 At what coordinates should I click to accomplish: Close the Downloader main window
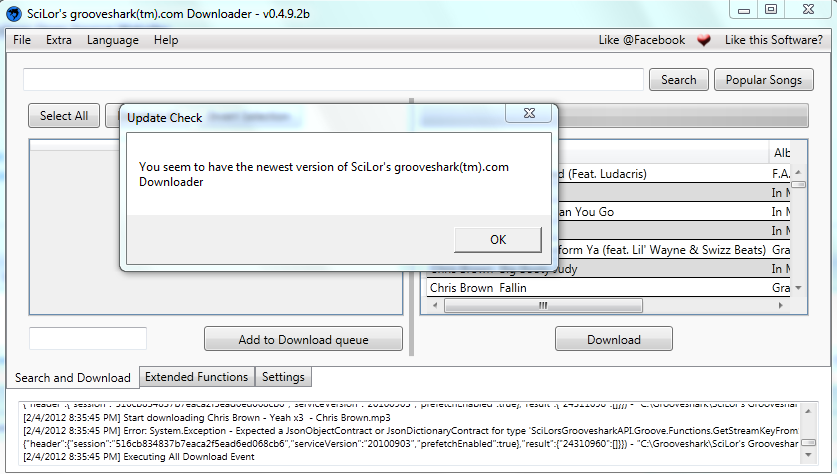point(809,10)
